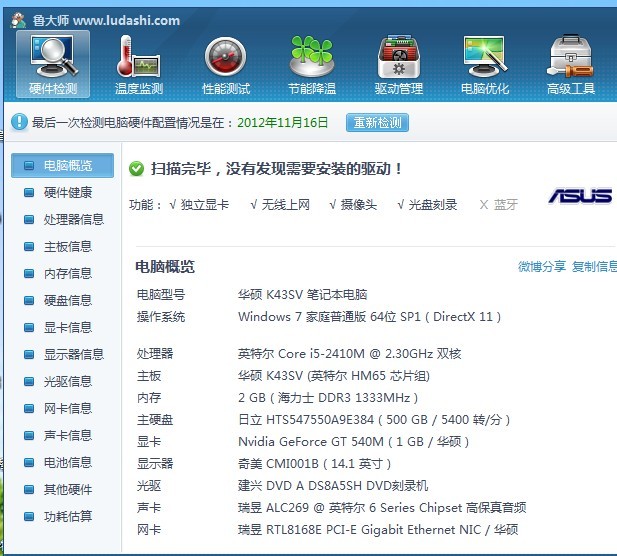Screen dimensions: 617x556
Task: Click the www.ludashi.com title text
Action: coord(126,20)
